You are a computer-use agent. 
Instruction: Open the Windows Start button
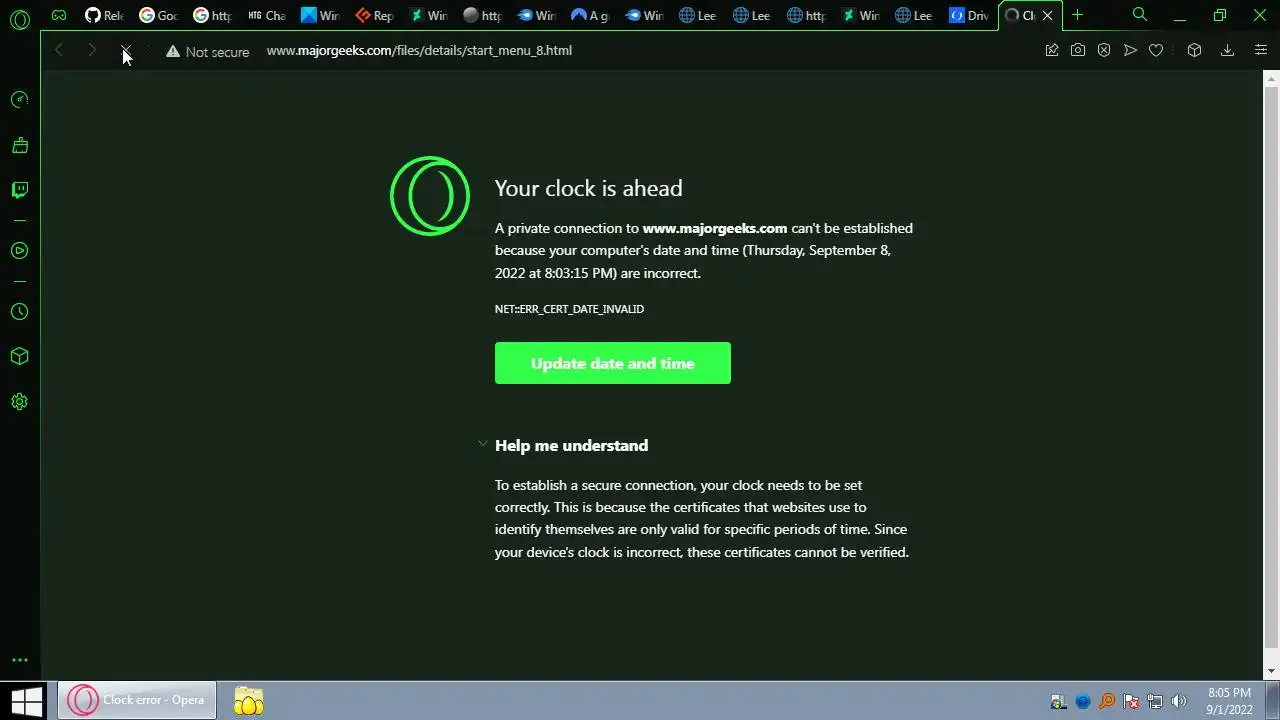pos(26,700)
